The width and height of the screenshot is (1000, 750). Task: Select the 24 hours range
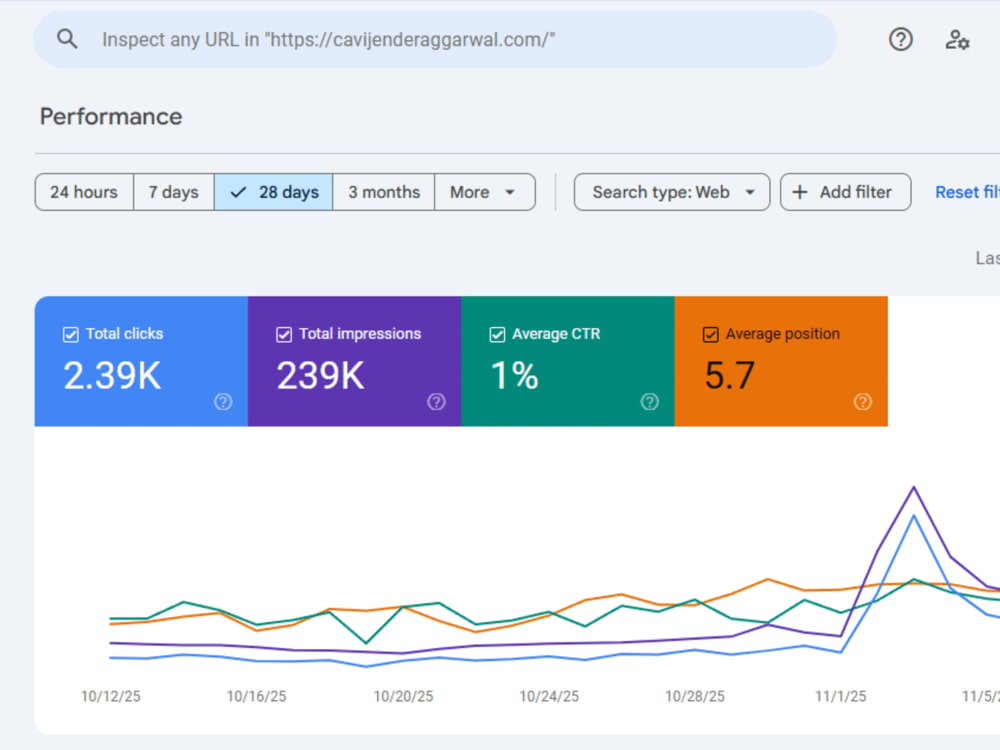coord(84,192)
